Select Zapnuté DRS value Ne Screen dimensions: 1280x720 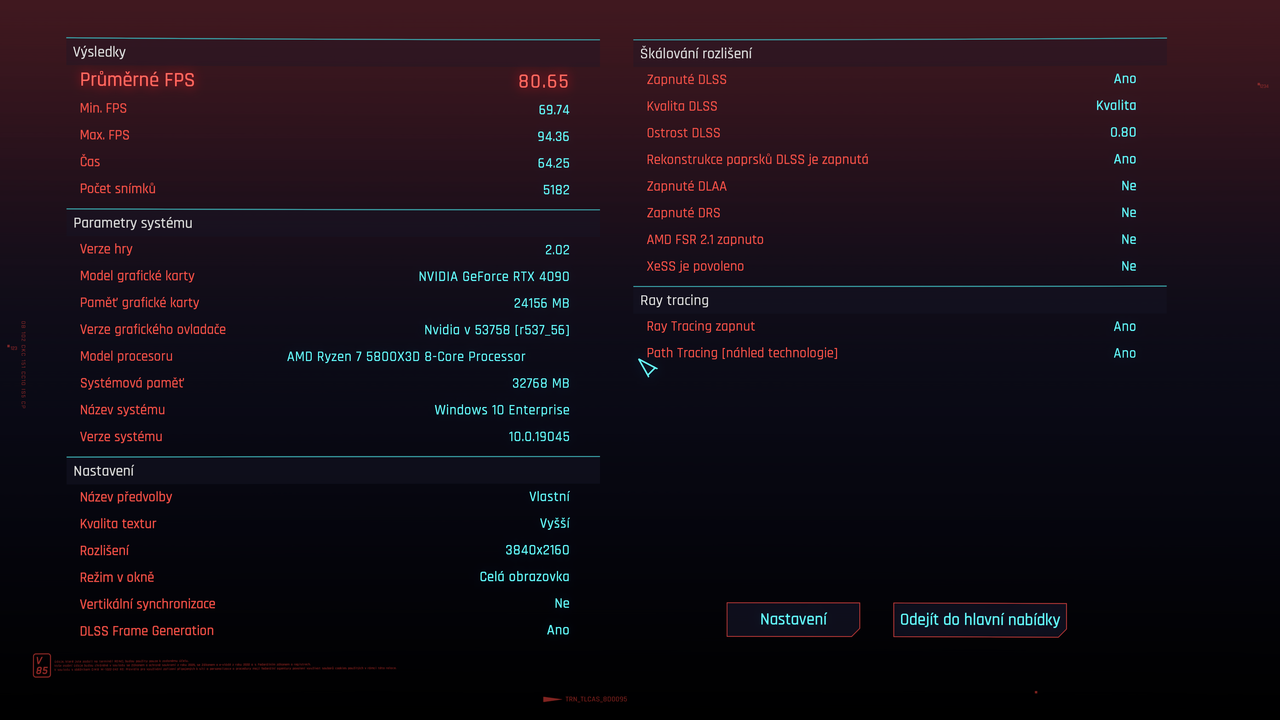(x=1129, y=213)
